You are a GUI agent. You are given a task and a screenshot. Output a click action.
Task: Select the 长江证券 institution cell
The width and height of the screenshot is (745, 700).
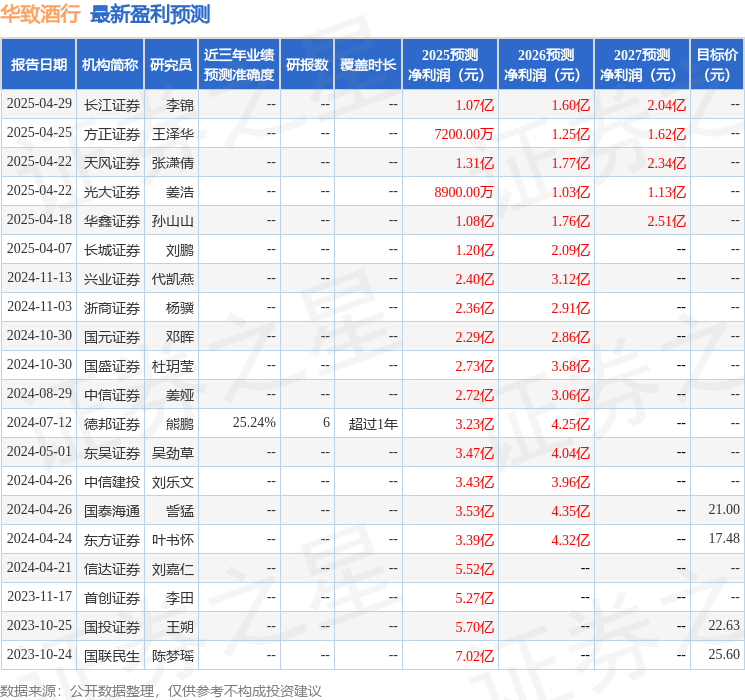(112, 105)
